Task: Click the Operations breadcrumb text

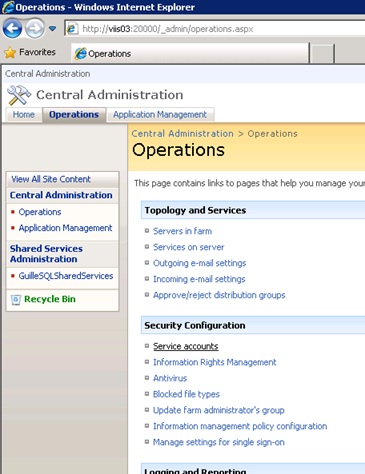Action: (x=272, y=134)
